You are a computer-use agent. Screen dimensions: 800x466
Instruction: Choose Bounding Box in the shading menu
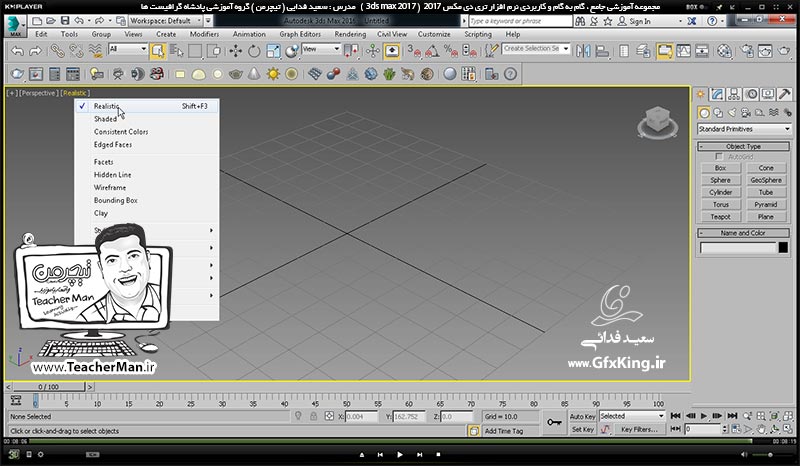point(147,200)
